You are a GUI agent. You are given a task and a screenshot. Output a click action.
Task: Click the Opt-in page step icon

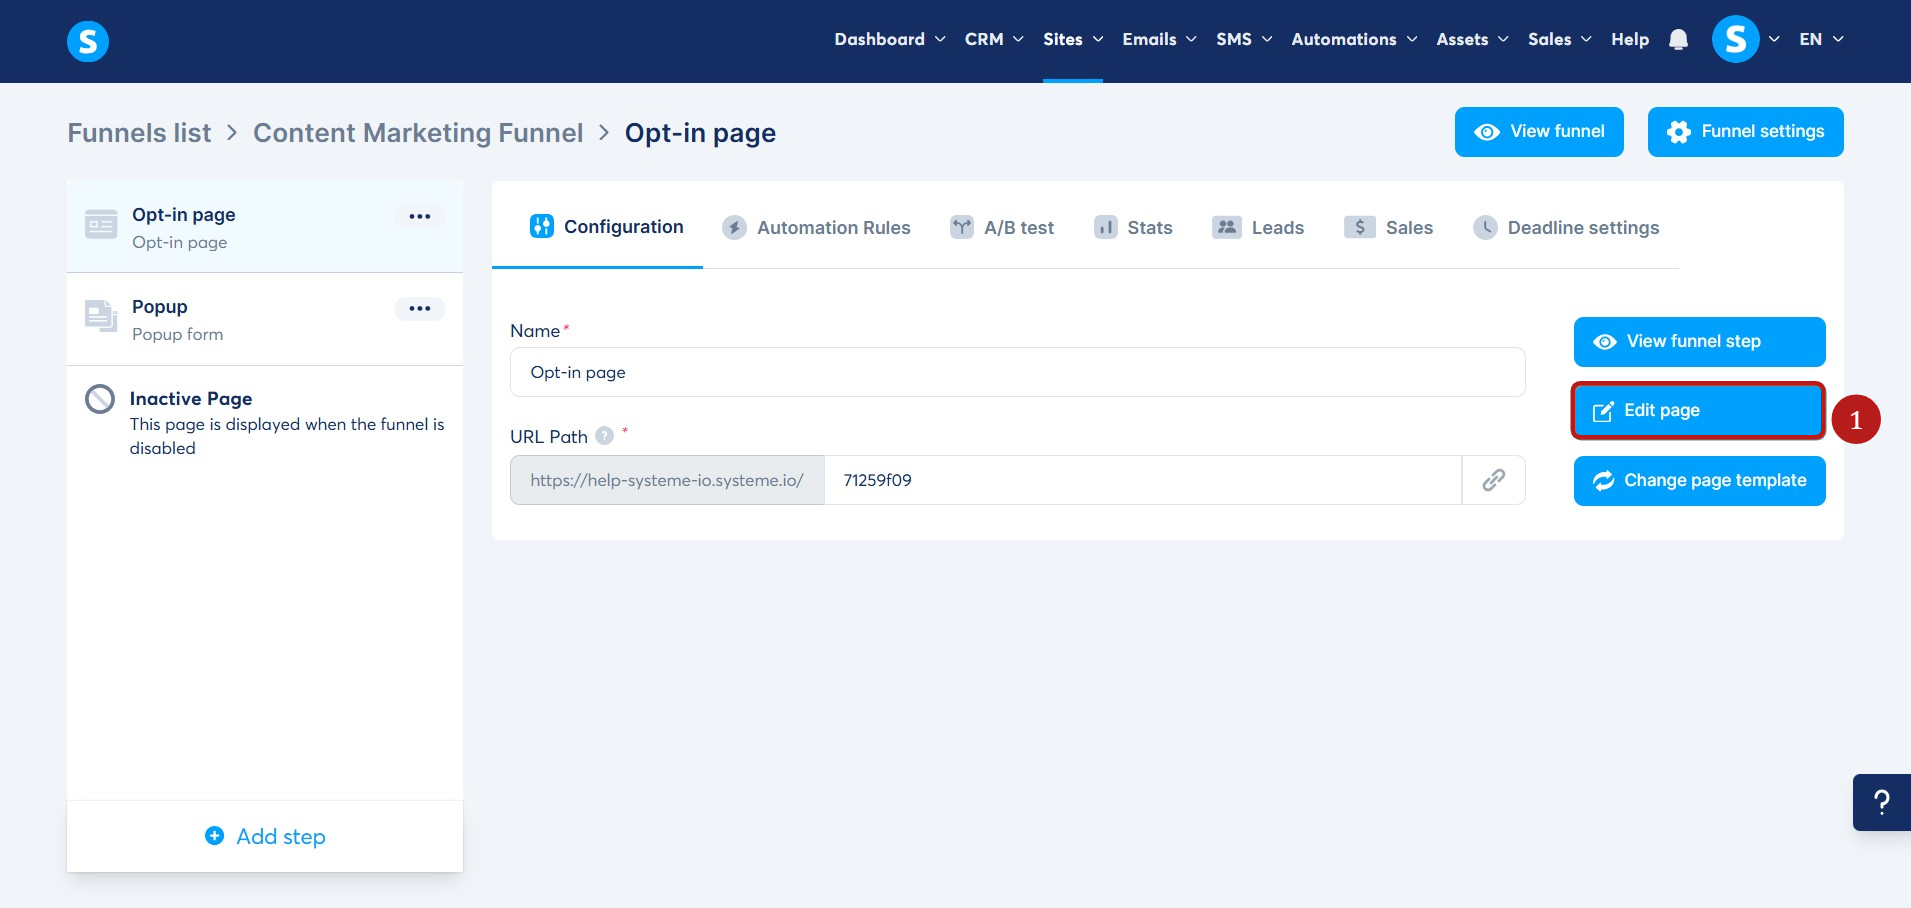pyautogui.click(x=101, y=225)
